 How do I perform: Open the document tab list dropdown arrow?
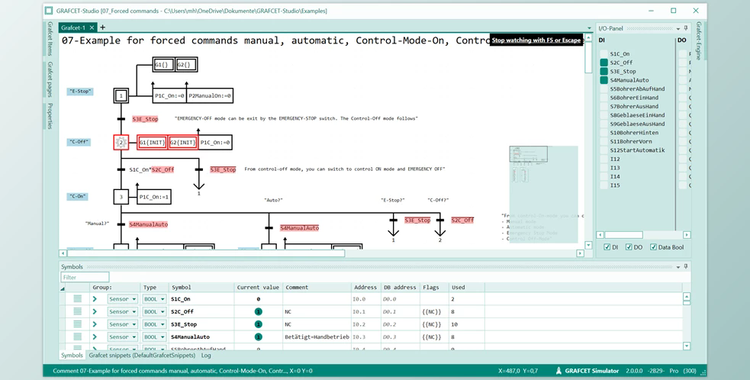point(589,29)
